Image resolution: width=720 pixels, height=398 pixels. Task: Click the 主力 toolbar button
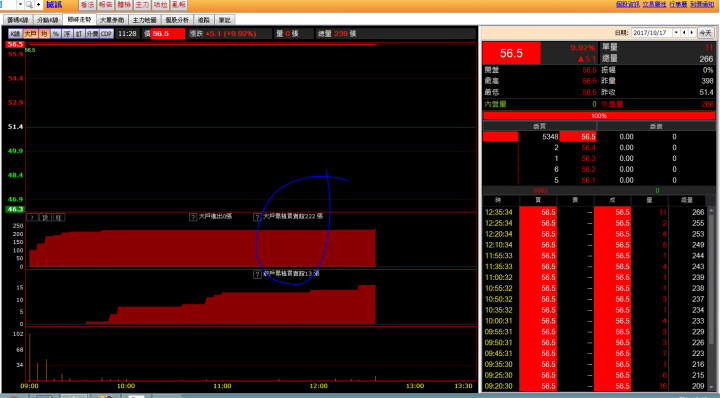point(142,5)
